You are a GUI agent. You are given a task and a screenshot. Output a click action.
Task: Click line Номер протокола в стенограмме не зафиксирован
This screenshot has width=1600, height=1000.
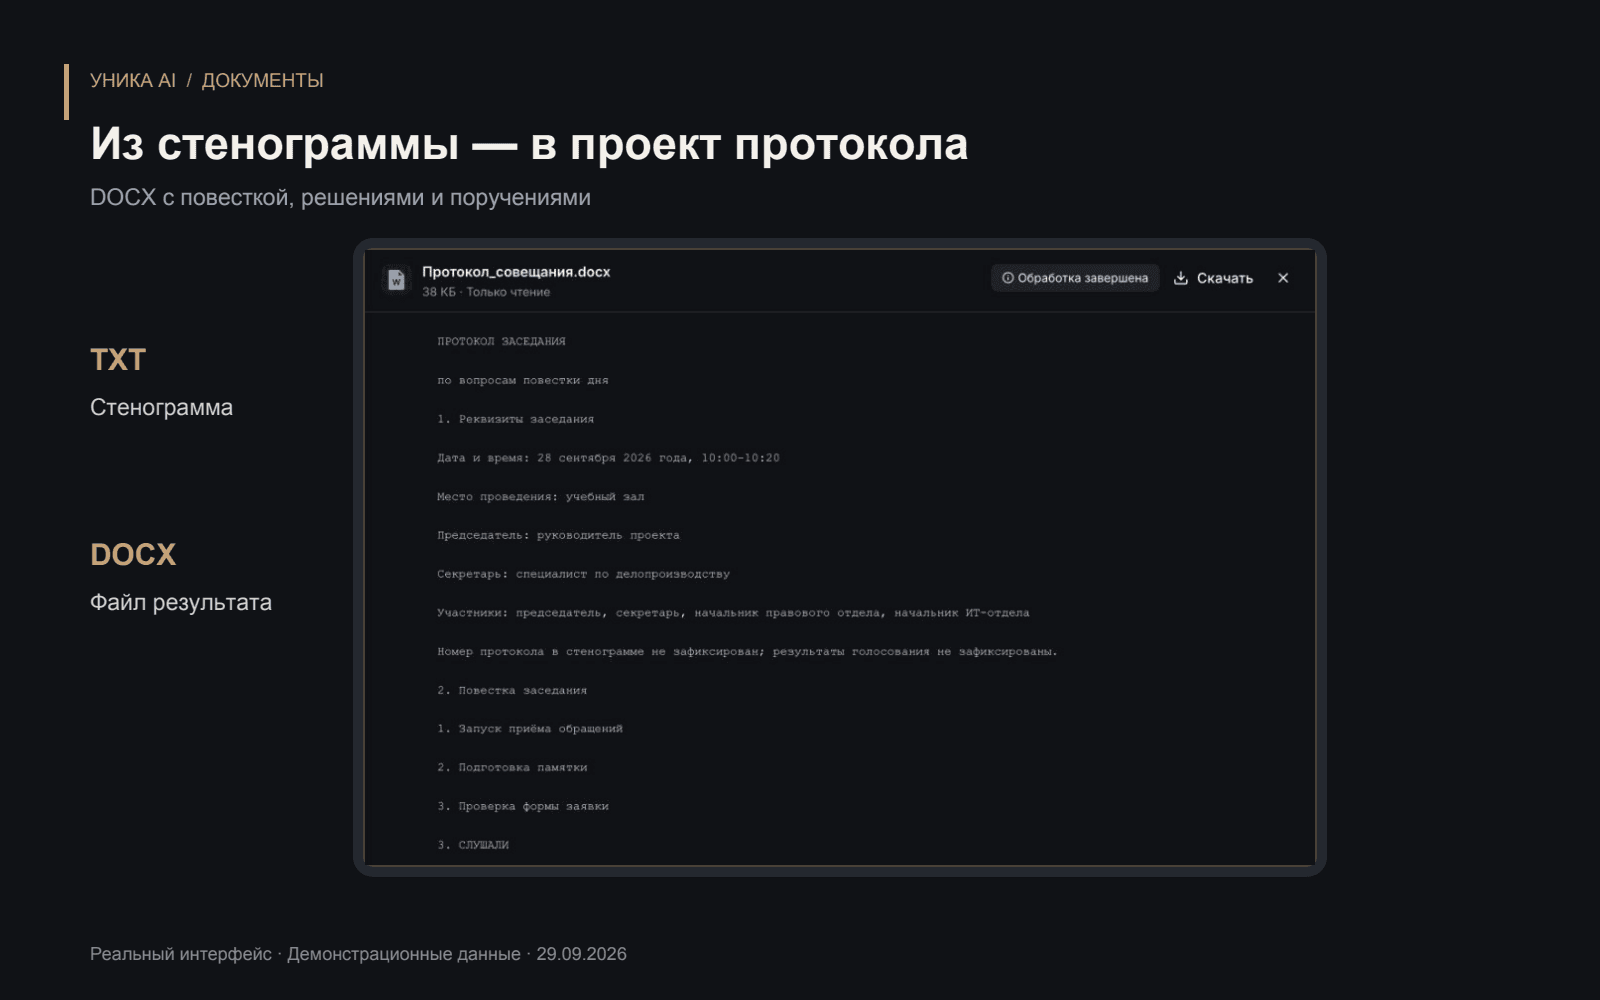coord(747,652)
